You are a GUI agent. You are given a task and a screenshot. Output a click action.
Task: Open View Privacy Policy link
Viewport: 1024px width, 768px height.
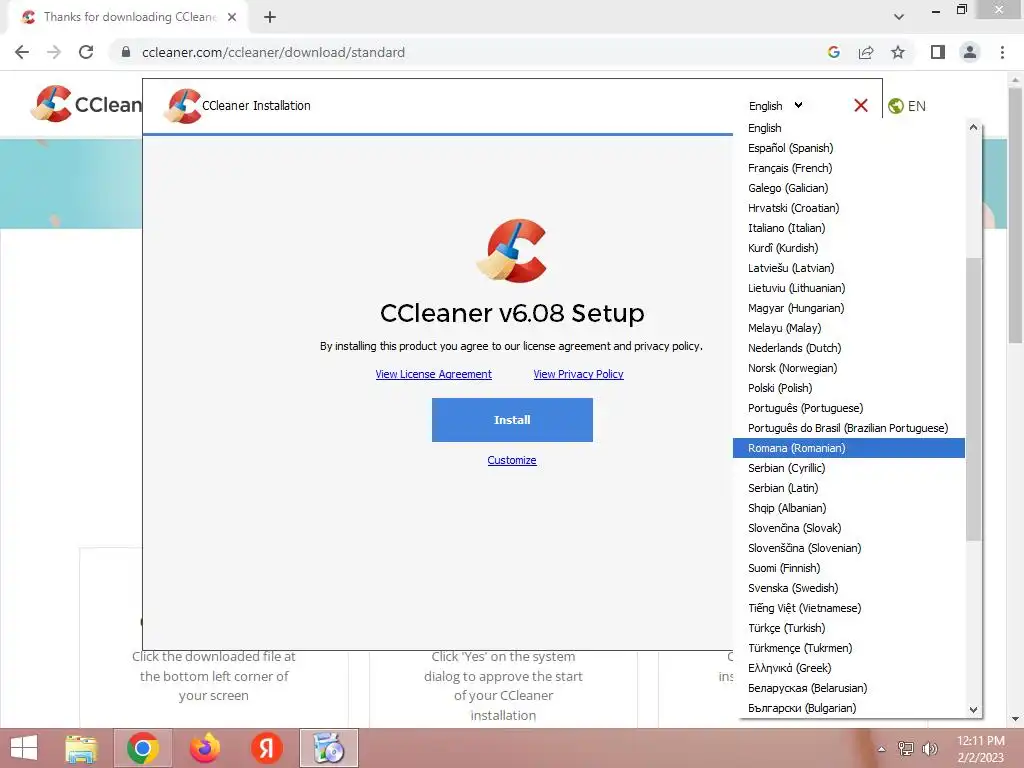coord(579,374)
